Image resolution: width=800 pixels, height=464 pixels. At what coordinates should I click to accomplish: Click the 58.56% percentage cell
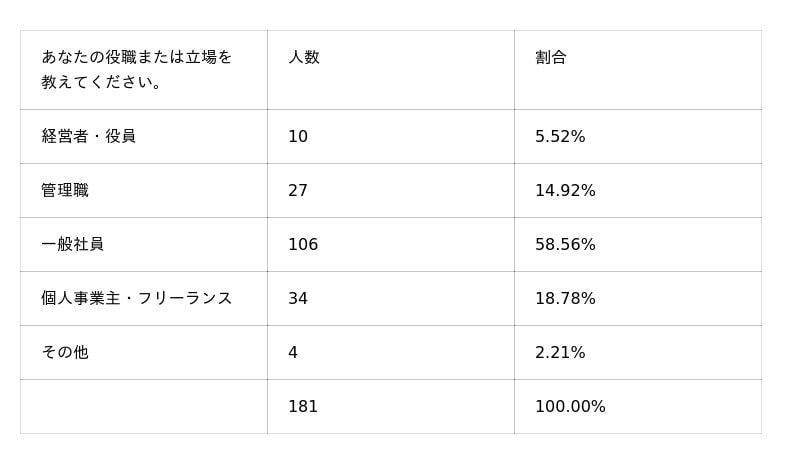tap(565, 245)
